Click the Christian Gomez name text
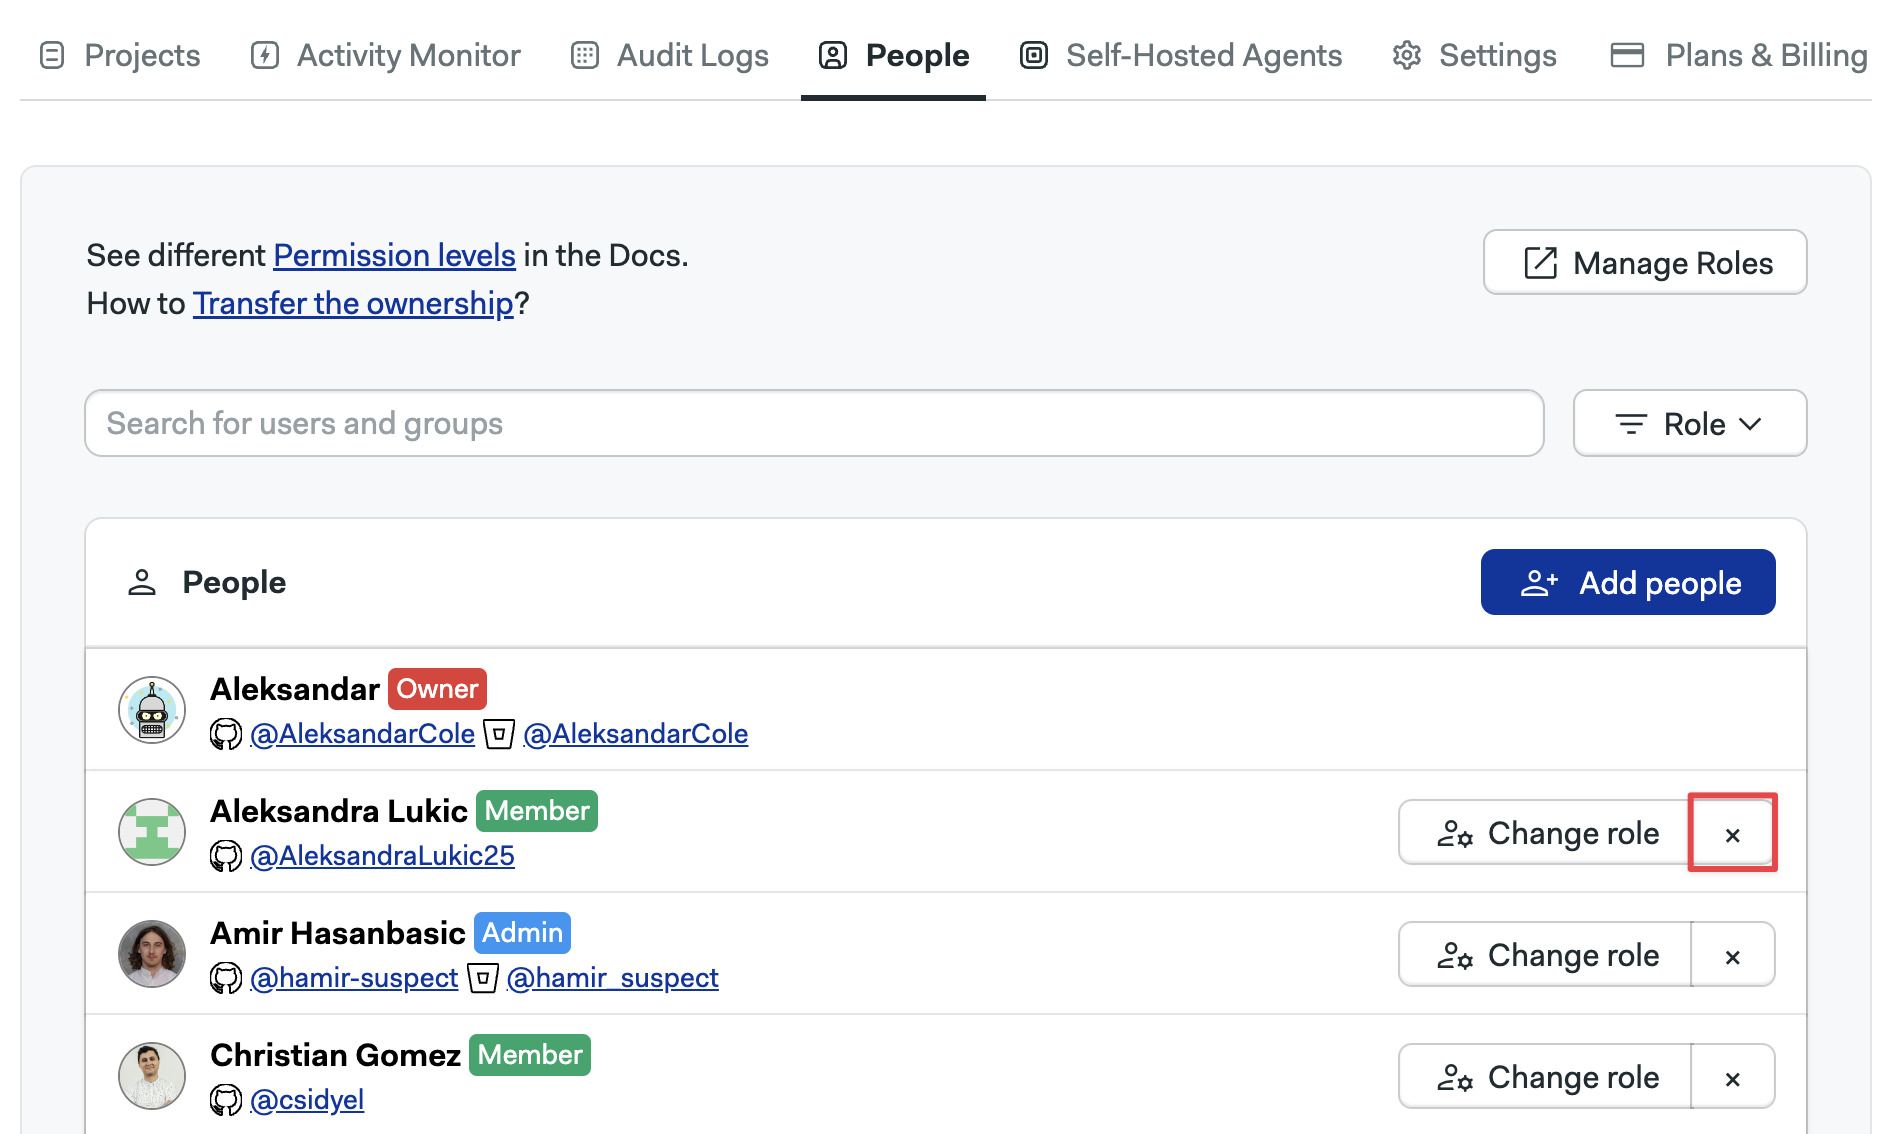This screenshot has height=1134, width=1896. (x=335, y=1055)
